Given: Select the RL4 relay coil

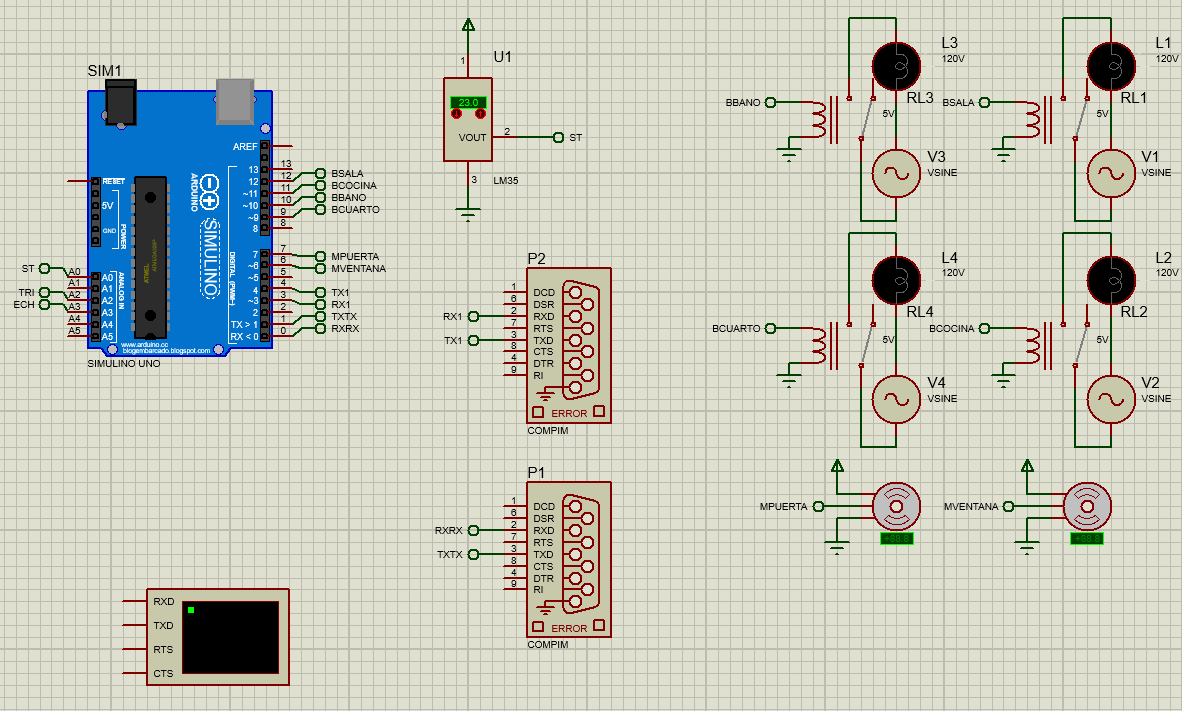Looking at the screenshot, I should [x=819, y=346].
